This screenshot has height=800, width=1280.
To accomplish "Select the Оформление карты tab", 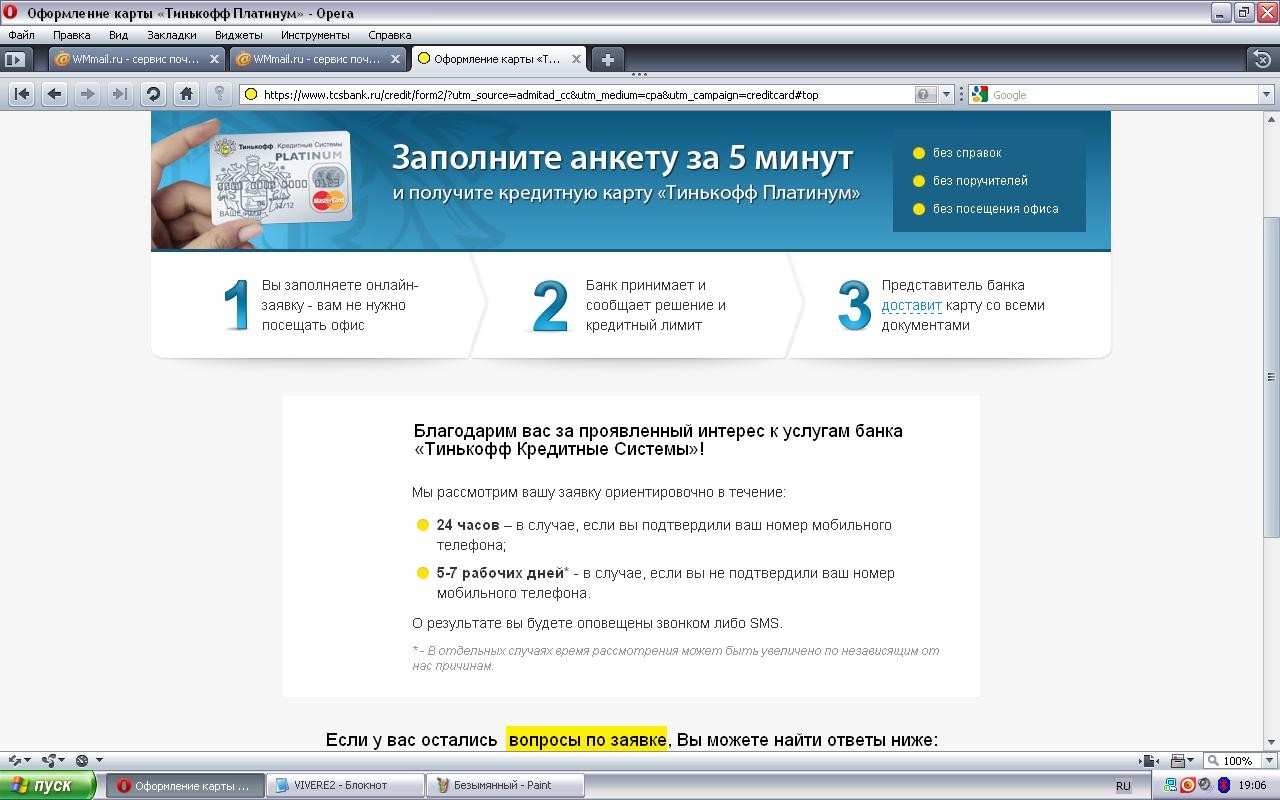I will point(498,59).
